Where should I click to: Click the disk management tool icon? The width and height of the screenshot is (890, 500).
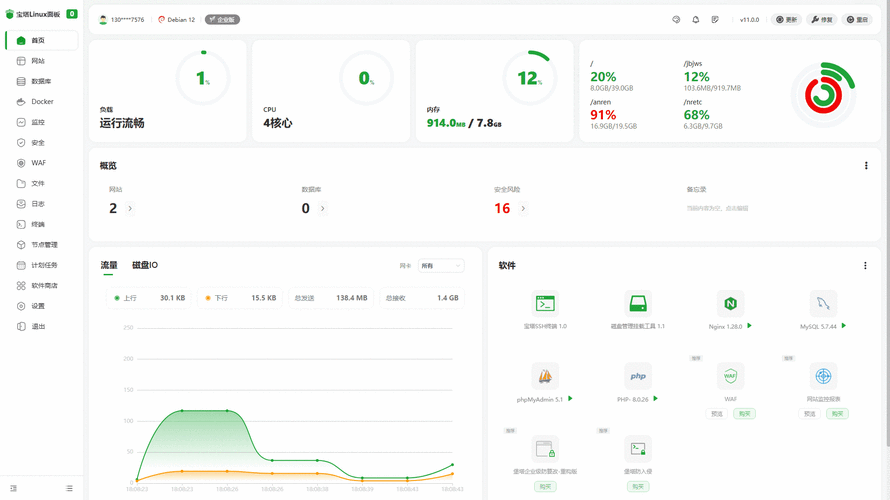click(x=638, y=304)
